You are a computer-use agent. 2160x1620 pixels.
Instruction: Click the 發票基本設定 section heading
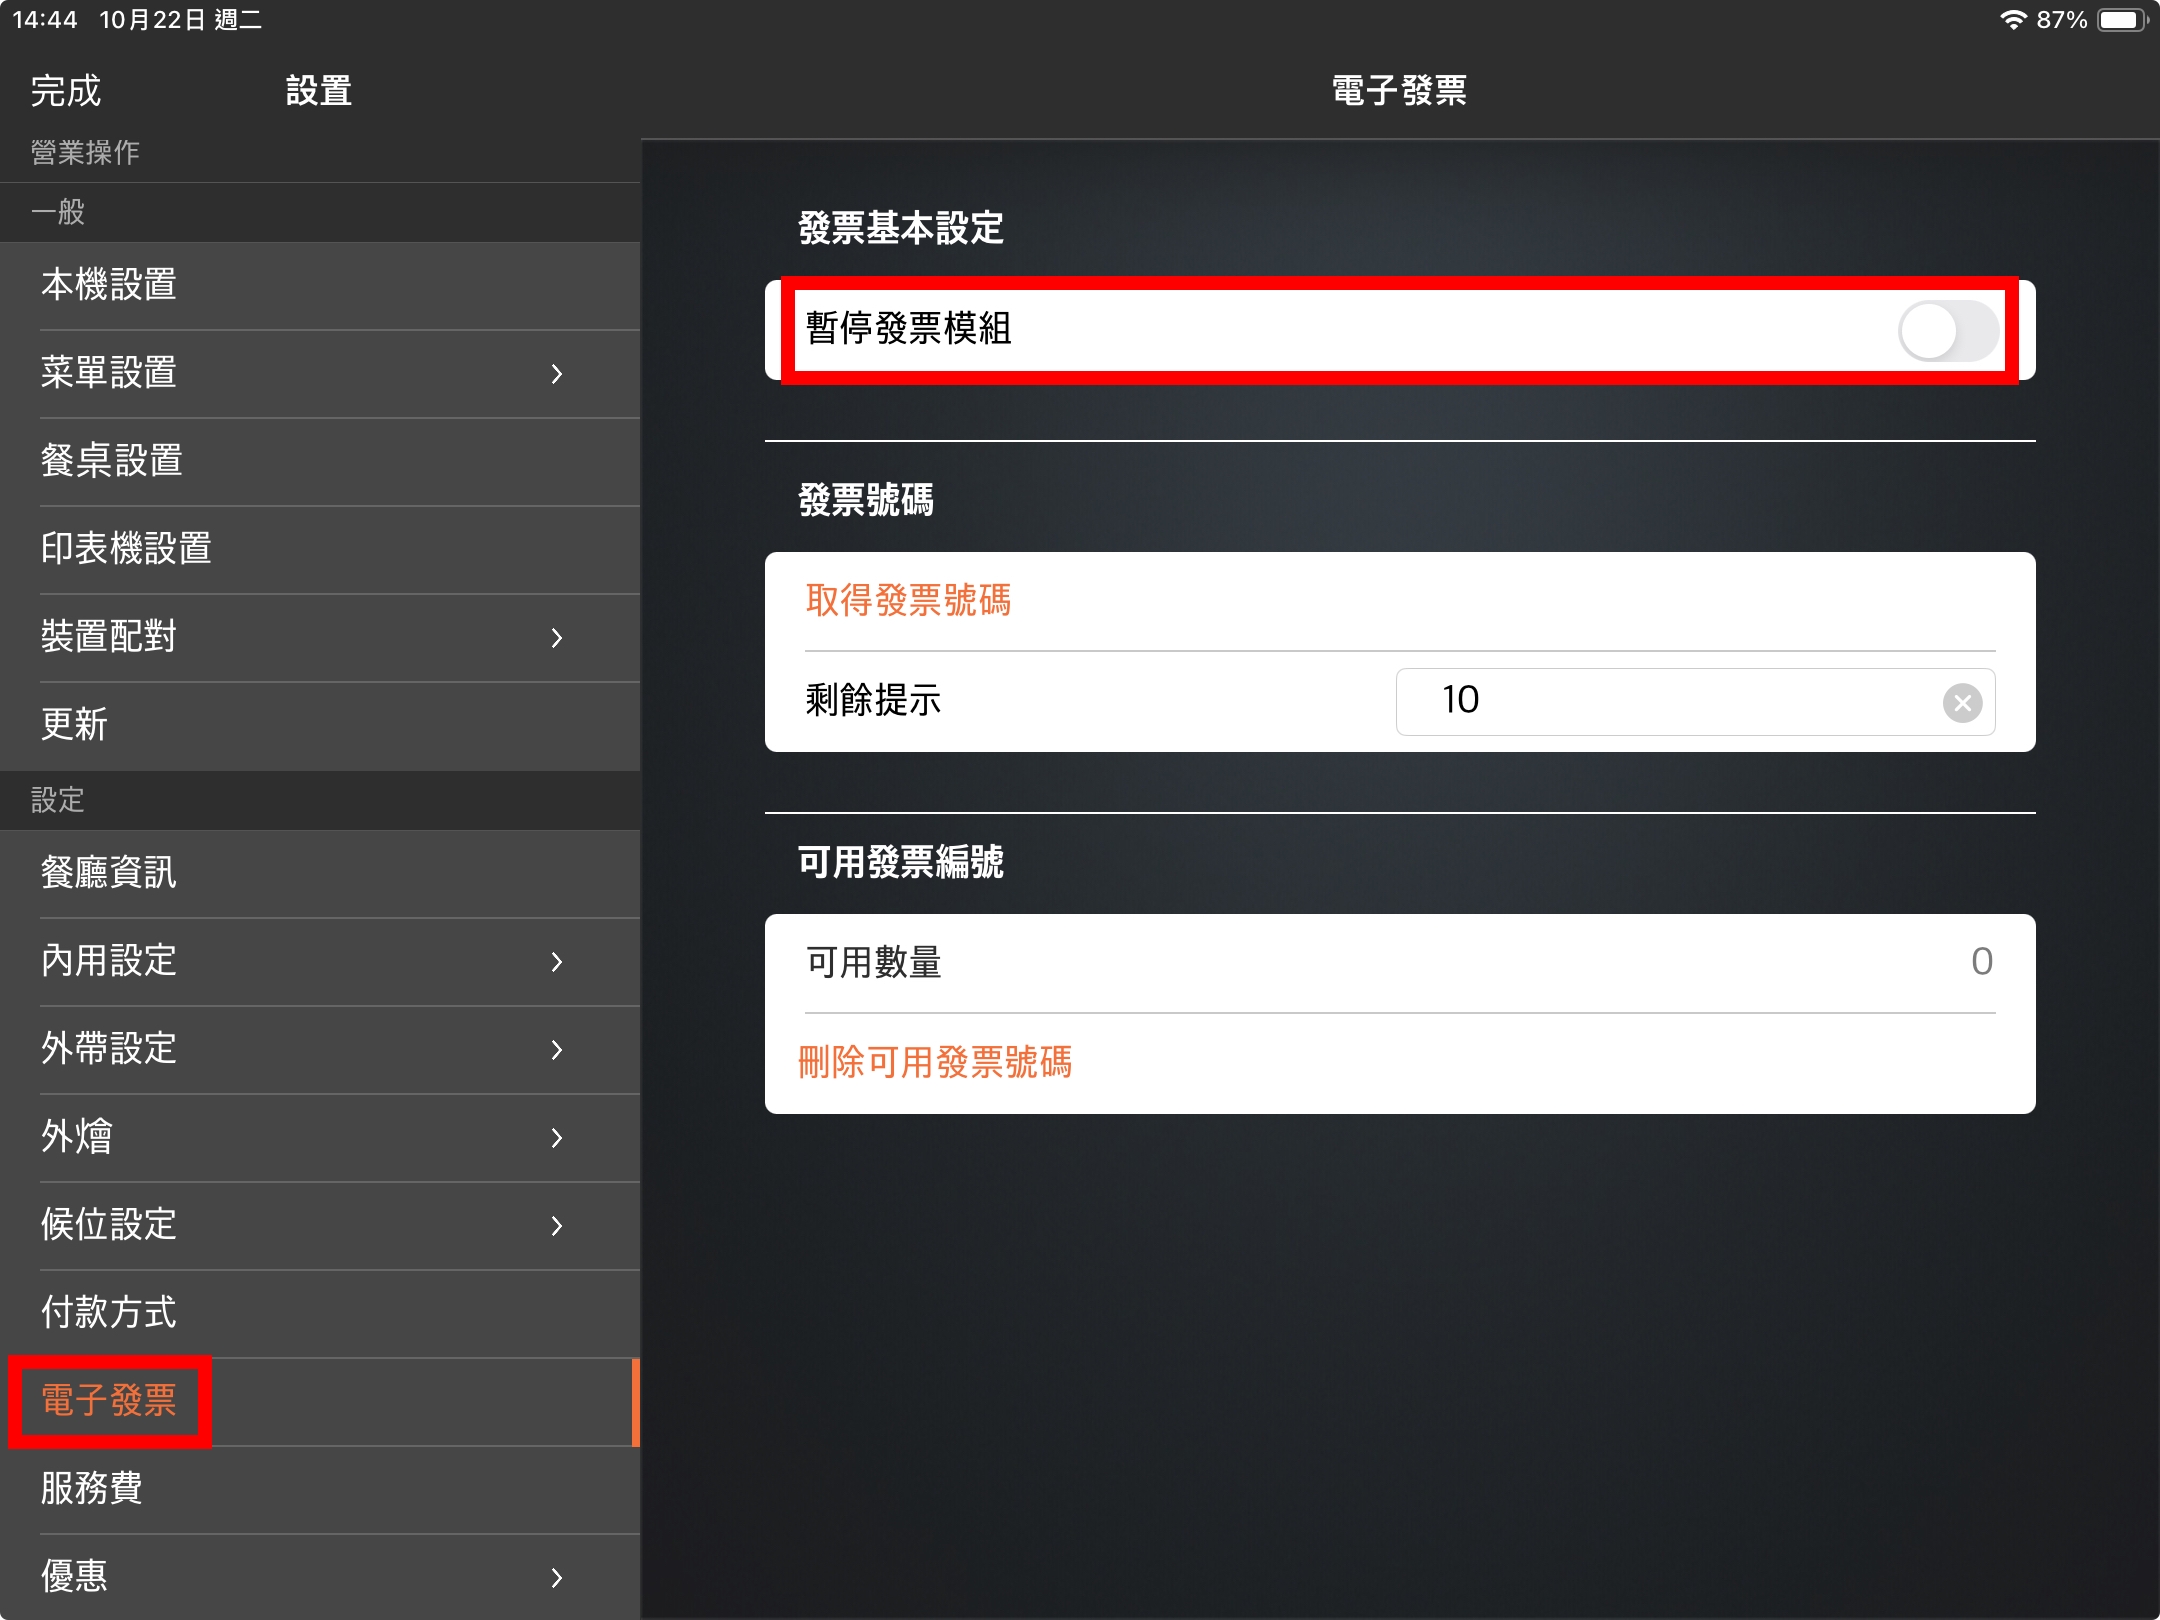[901, 228]
